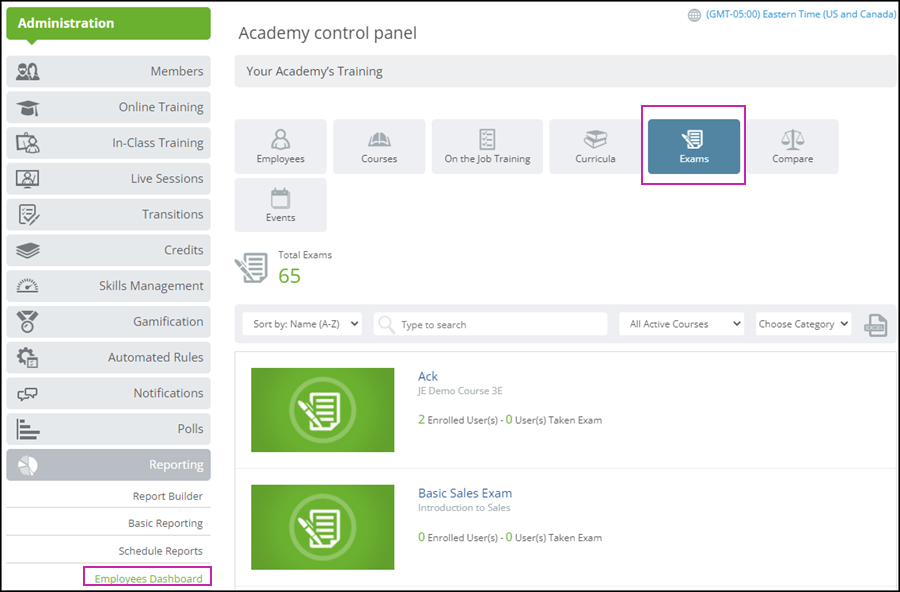Click the Basic Sales Exam thumbnail
Image resolution: width=900 pixels, height=592 pixels.
coord(323,527)
